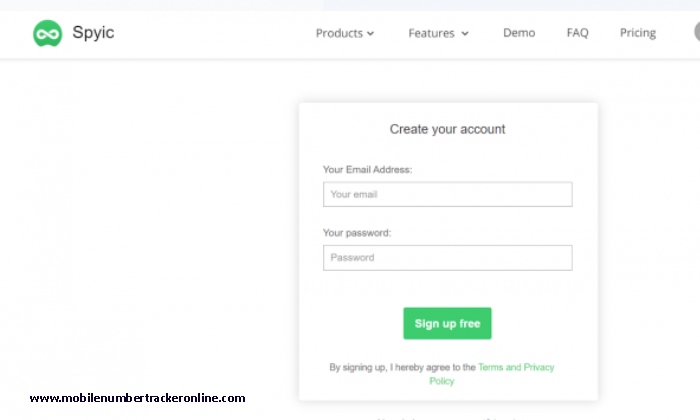Open the Terms and Privacy Policy link
700x420 pixels.
(x=515, y=368)
